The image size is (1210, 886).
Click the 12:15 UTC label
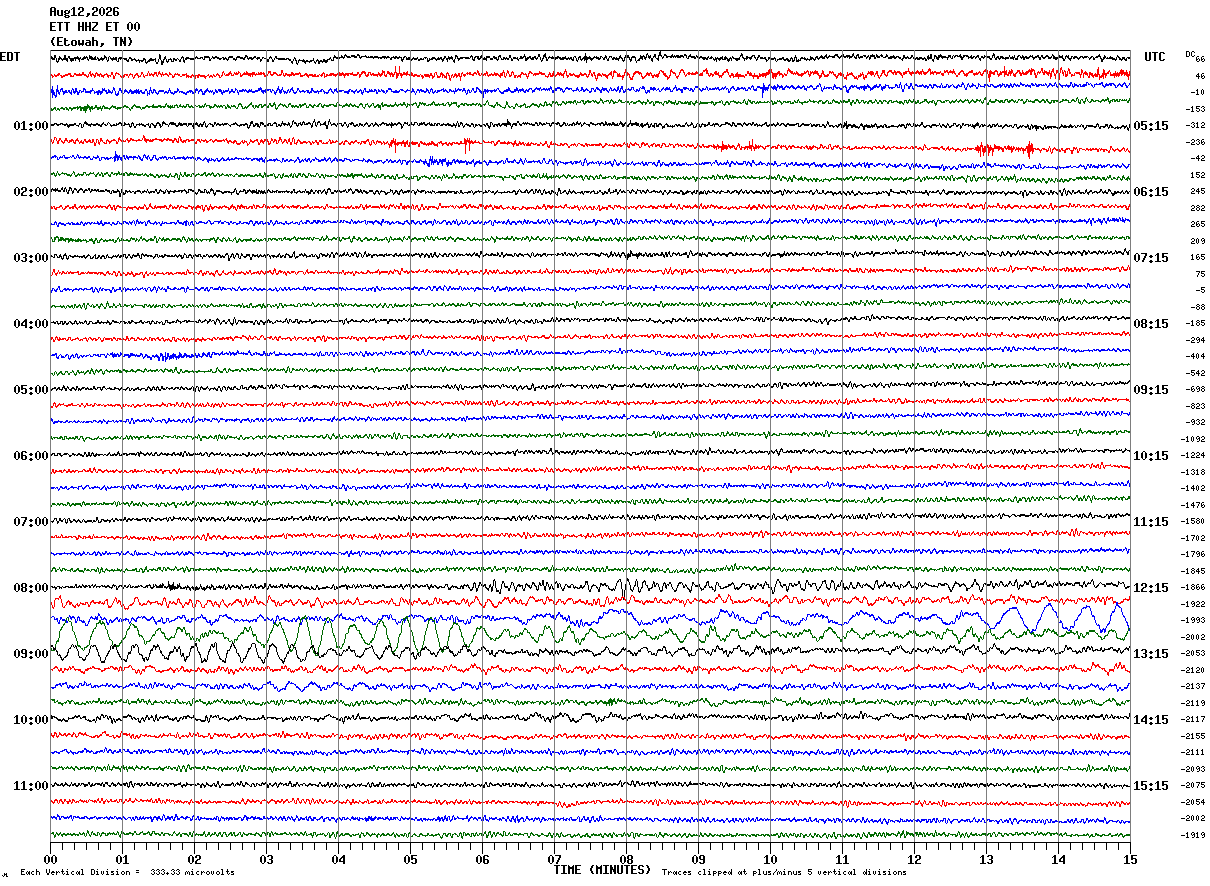coord(1151,588)
